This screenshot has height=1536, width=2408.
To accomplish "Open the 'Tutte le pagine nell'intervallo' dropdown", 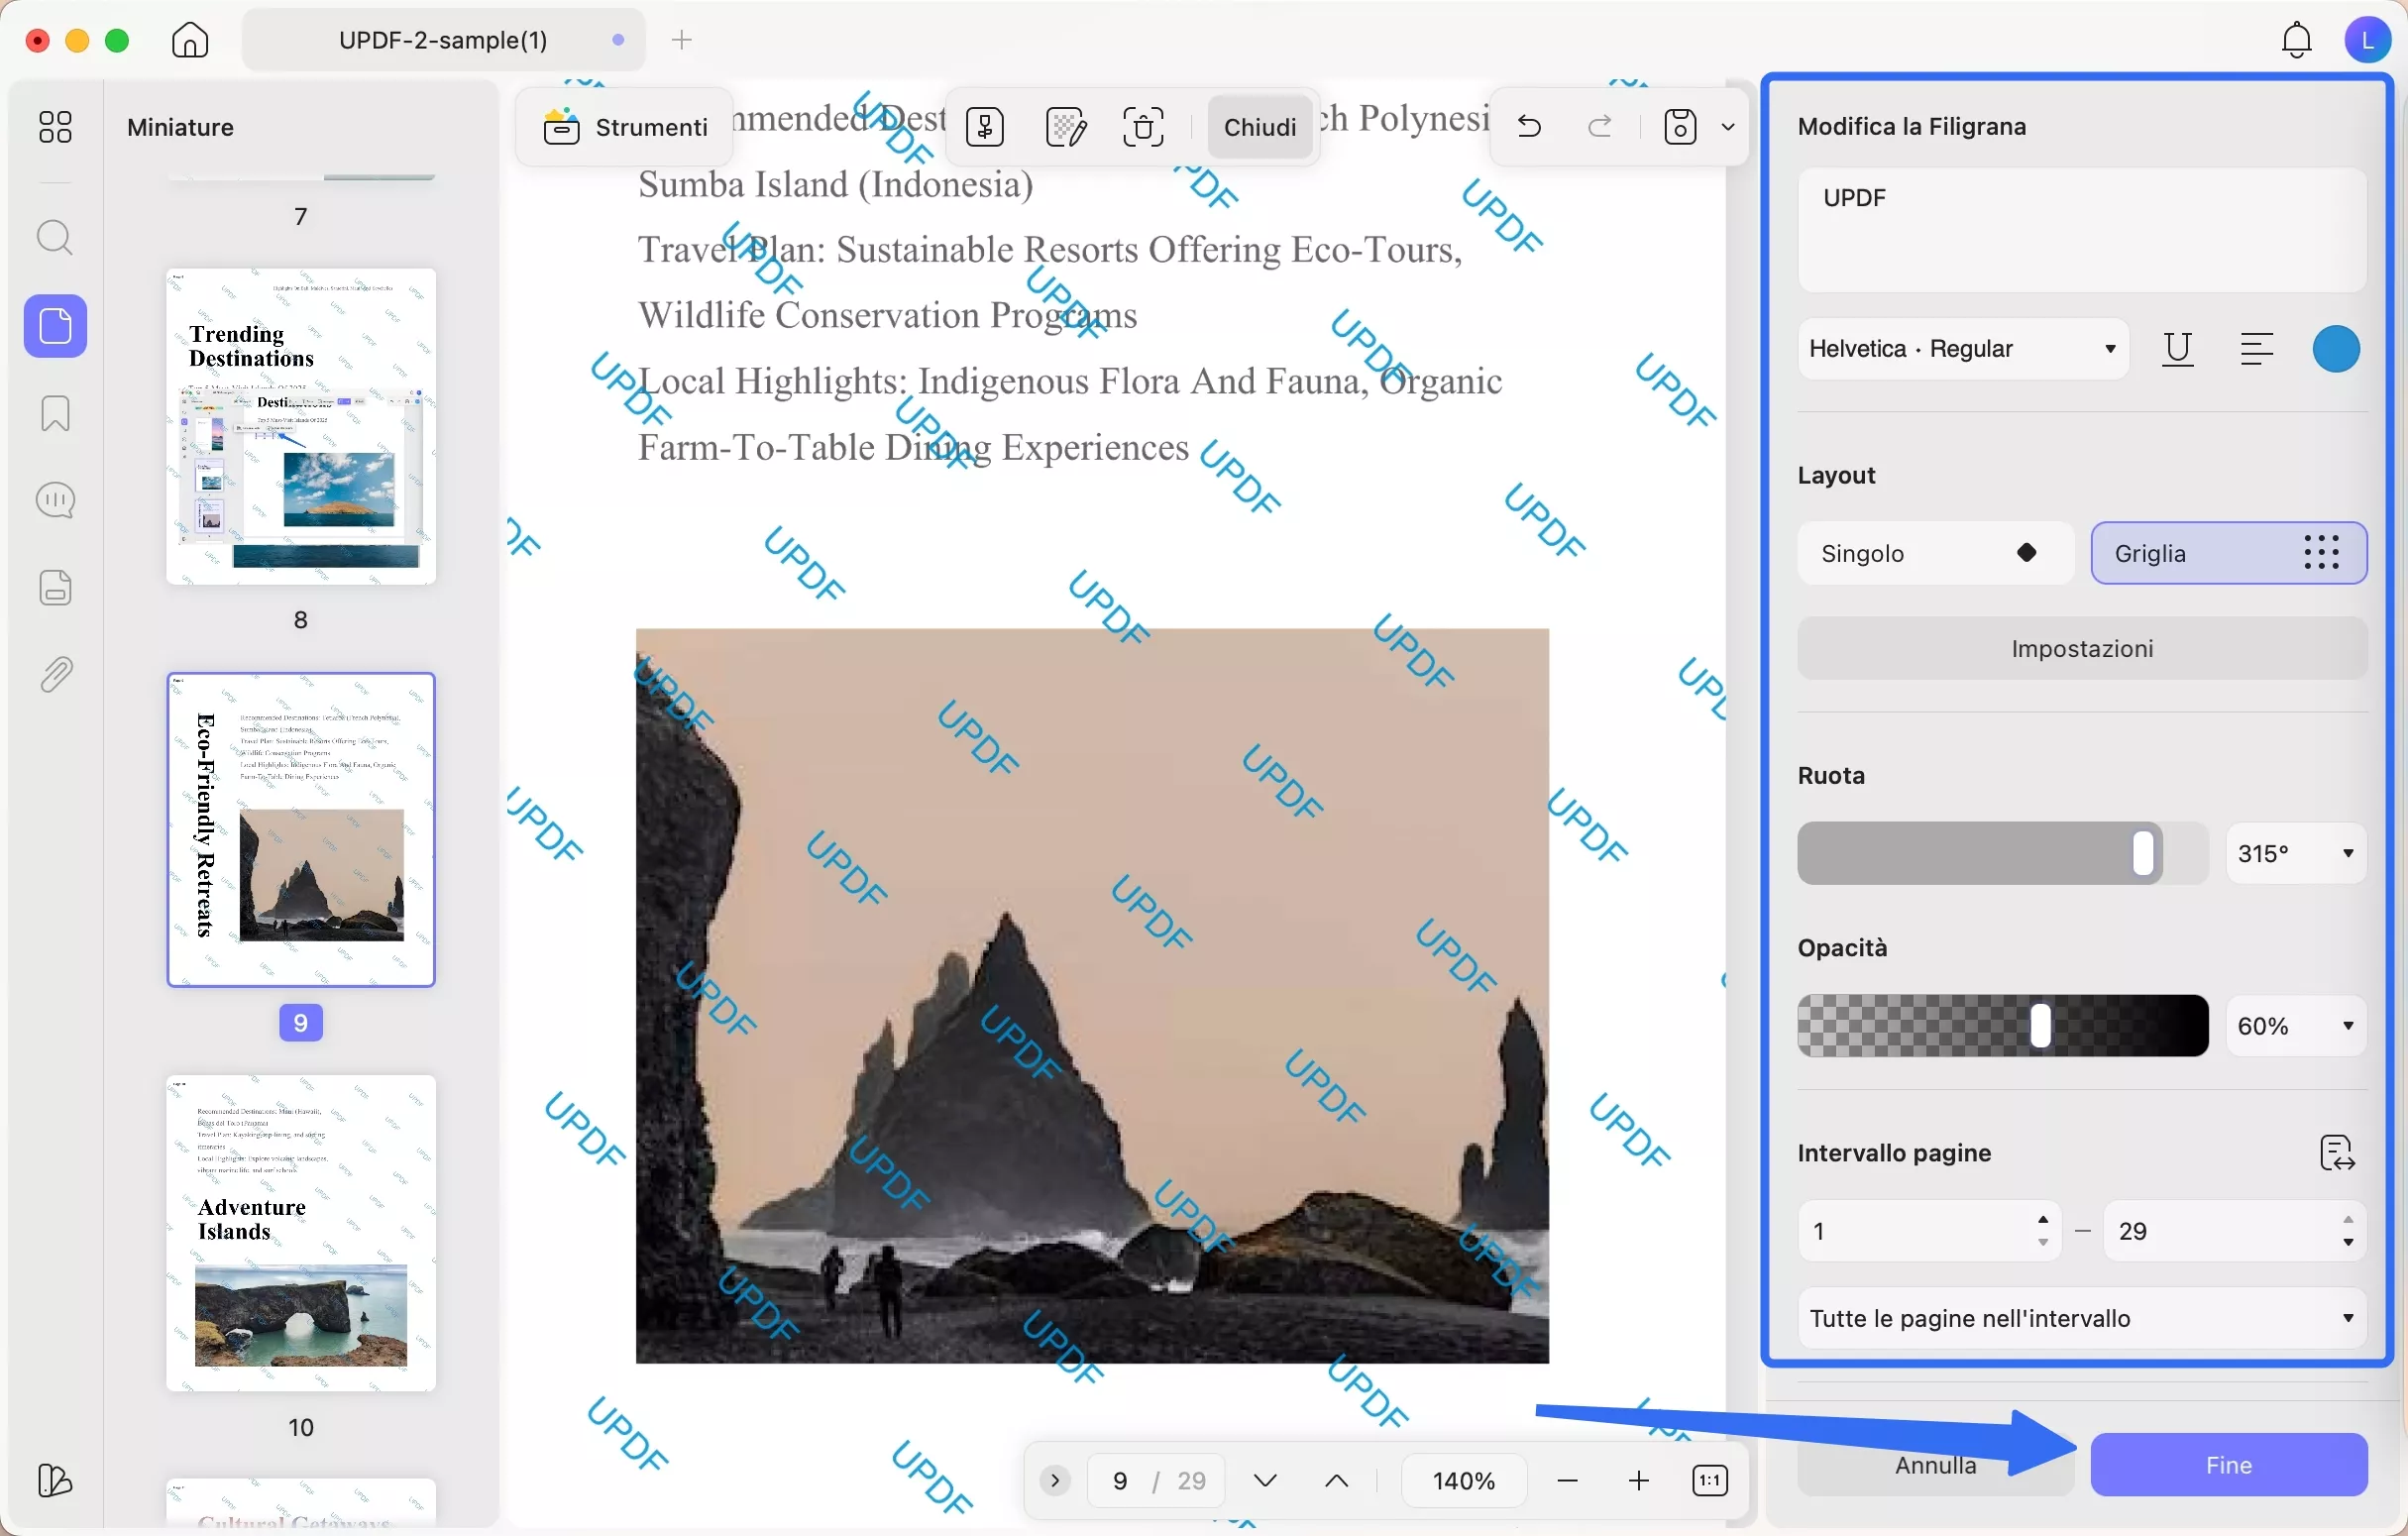I will [2081, 1318].
